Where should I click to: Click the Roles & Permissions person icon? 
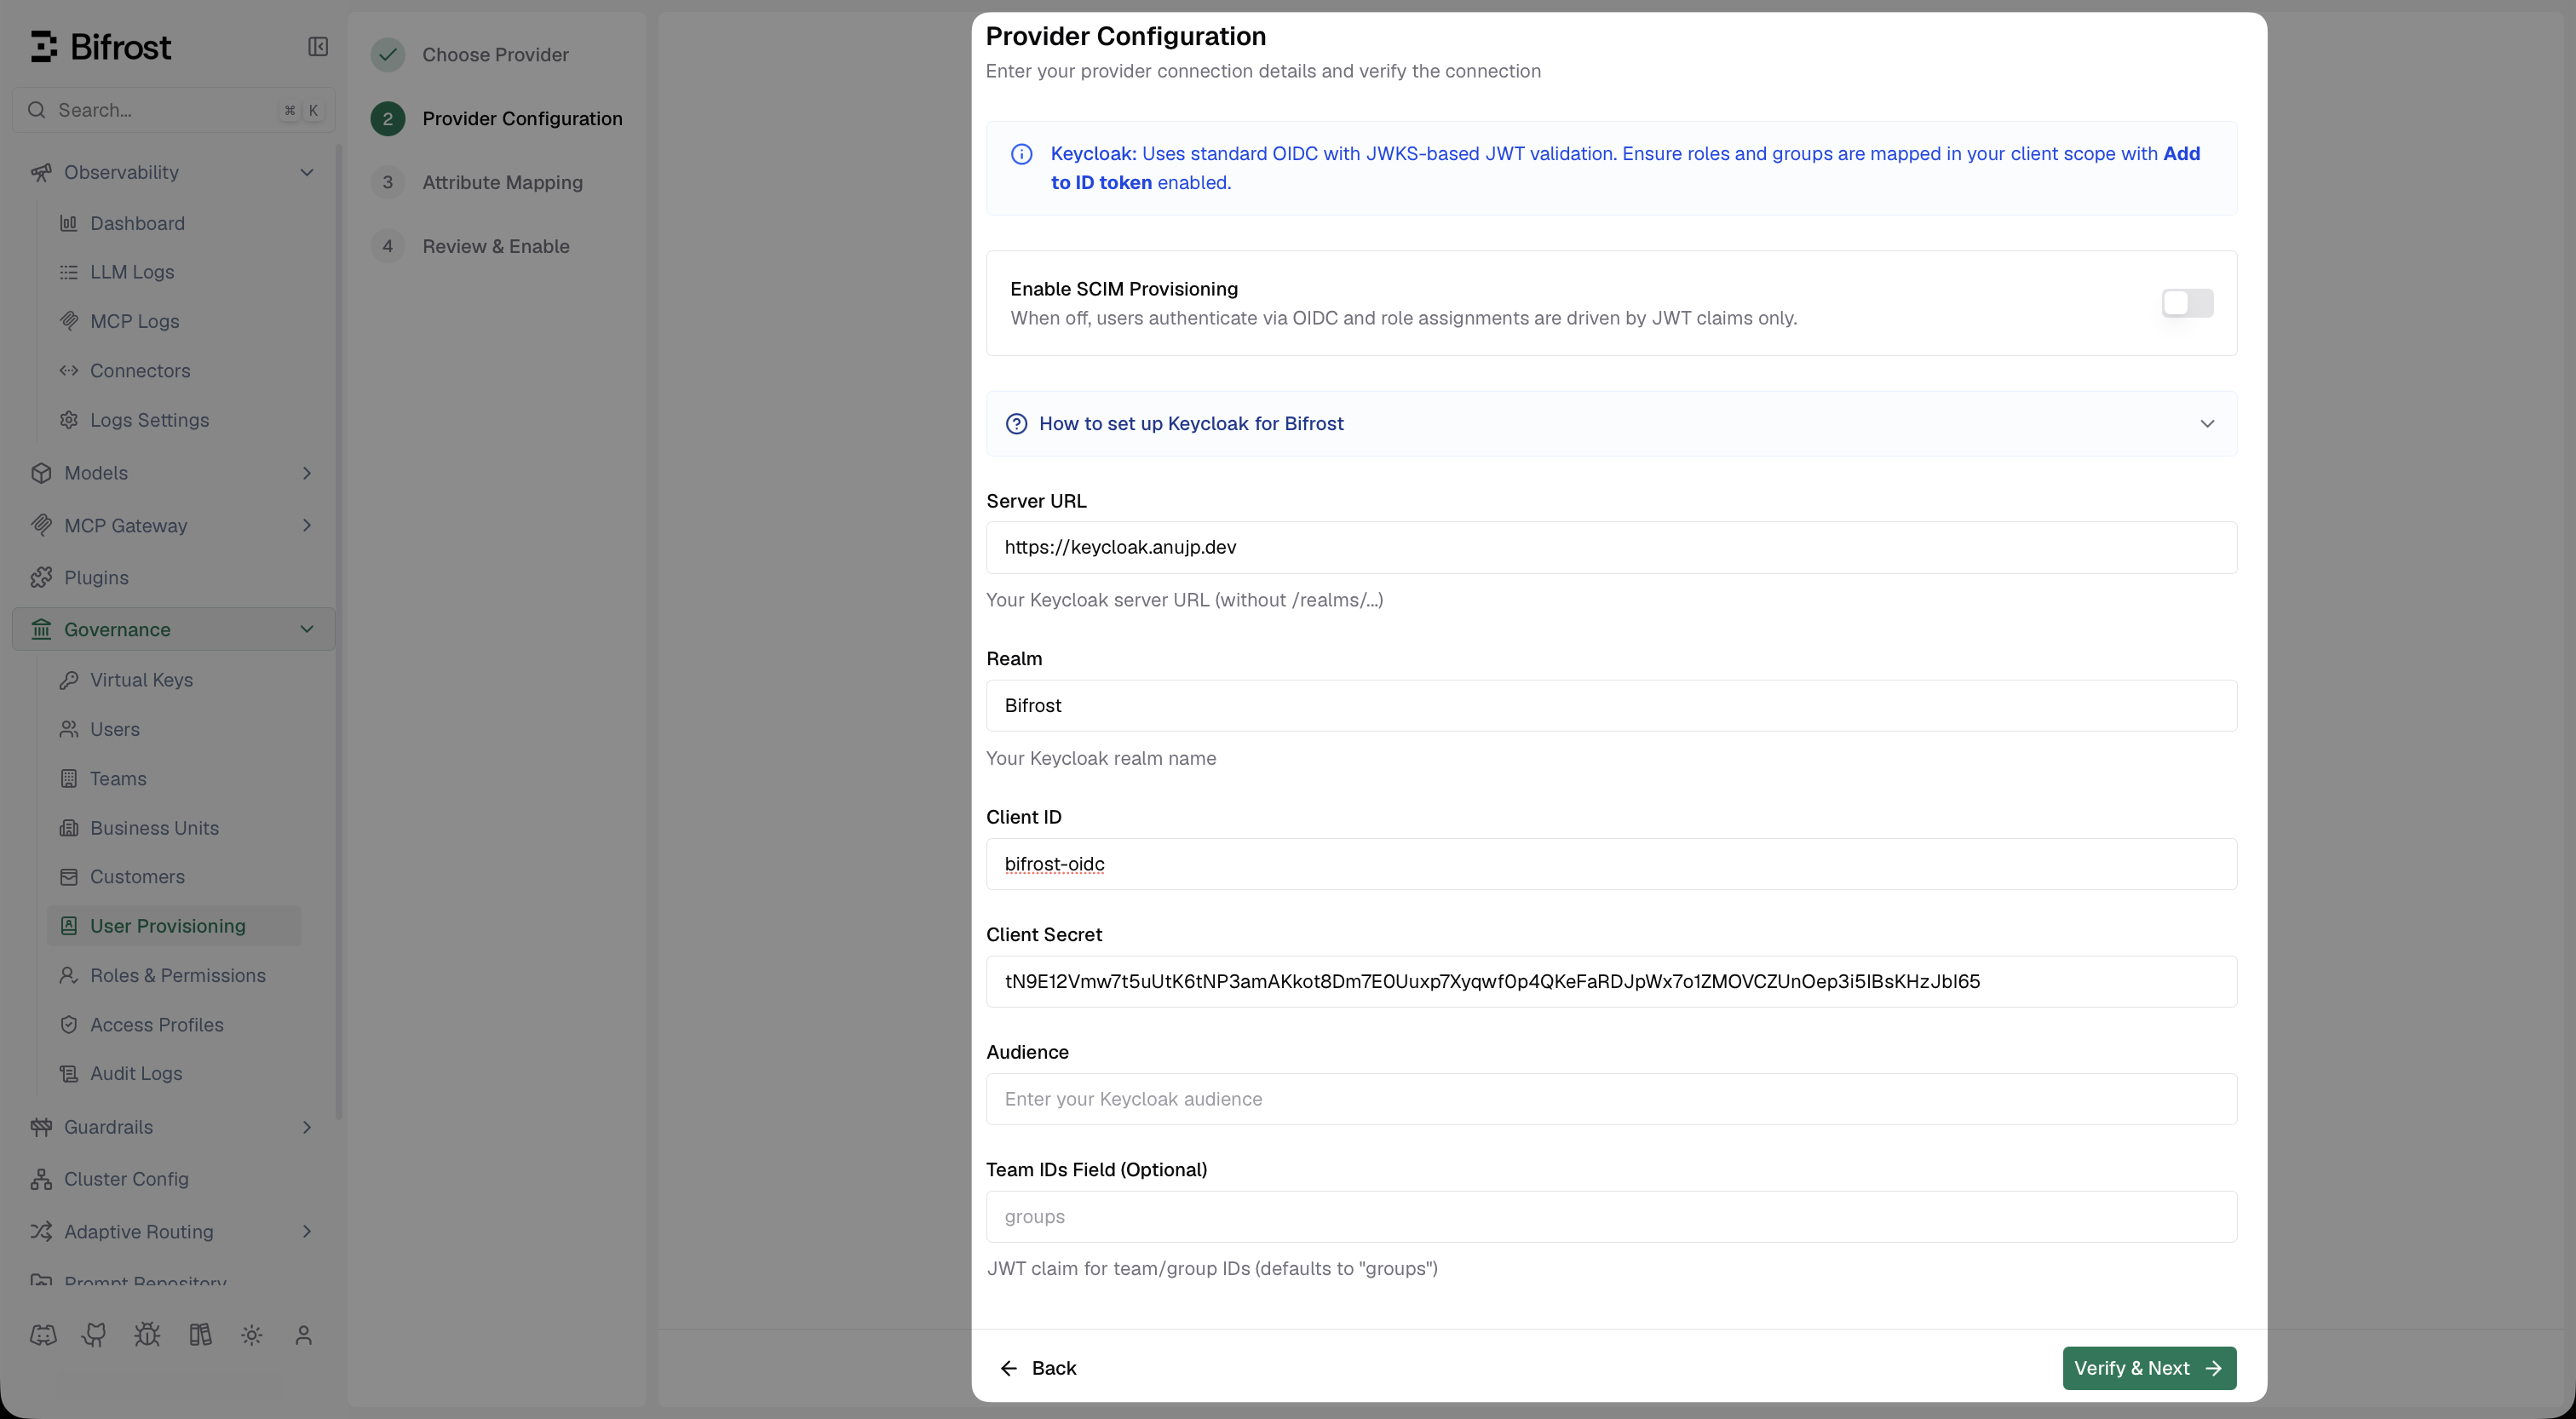pyautogui.click(x=69, y=975)
